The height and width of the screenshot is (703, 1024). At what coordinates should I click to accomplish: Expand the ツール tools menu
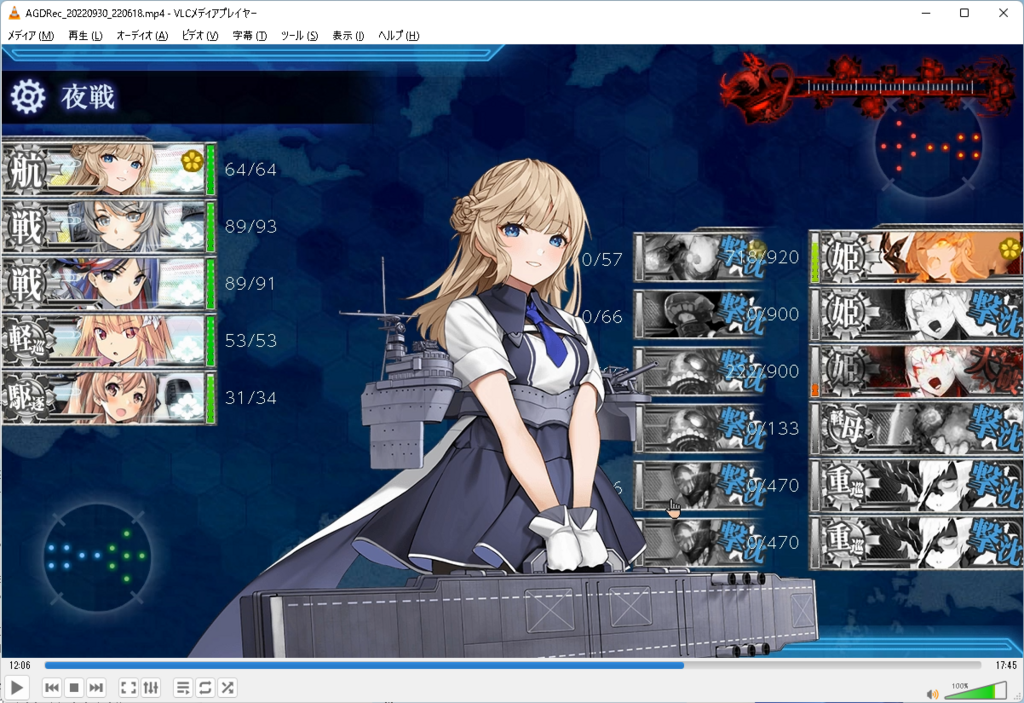[299, 36]
